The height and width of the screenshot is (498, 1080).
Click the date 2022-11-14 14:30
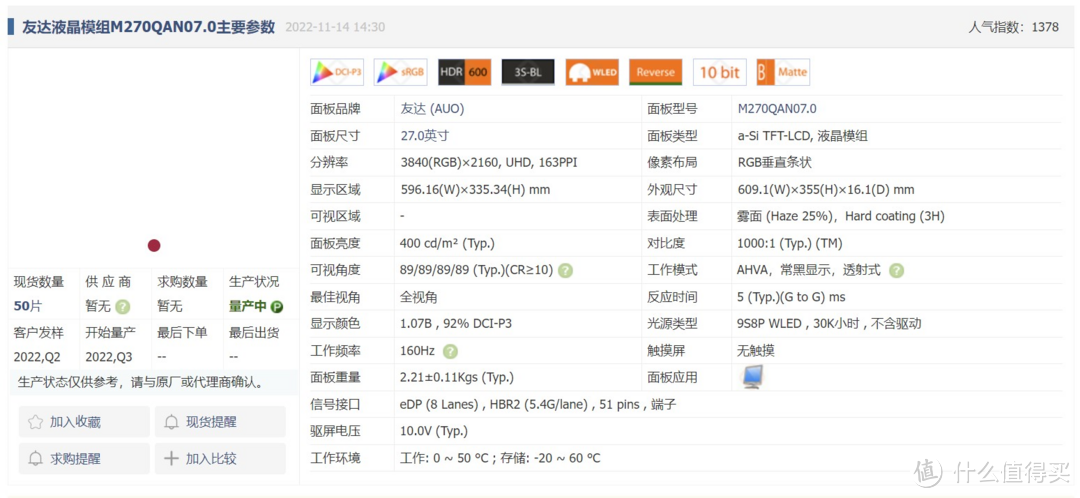coord(335,28)
